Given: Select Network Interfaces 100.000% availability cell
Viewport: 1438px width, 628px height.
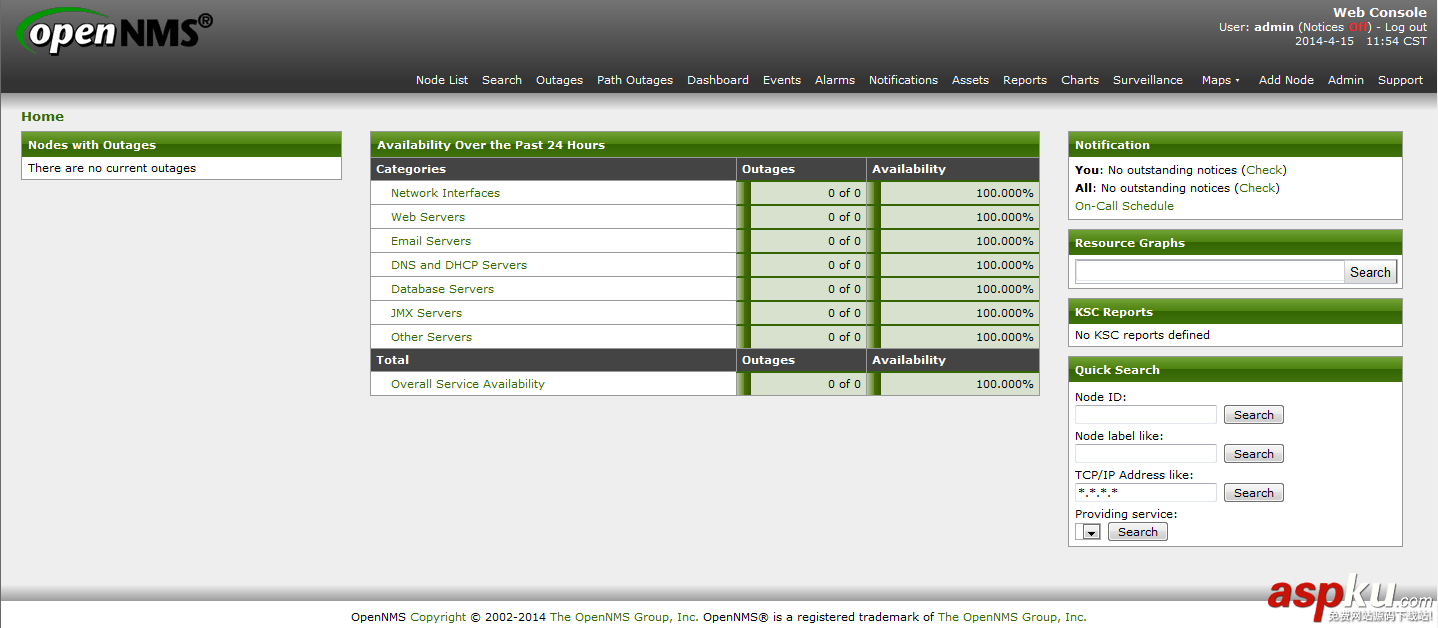Looking at the screenshot, I should click(x=953, y=193).
